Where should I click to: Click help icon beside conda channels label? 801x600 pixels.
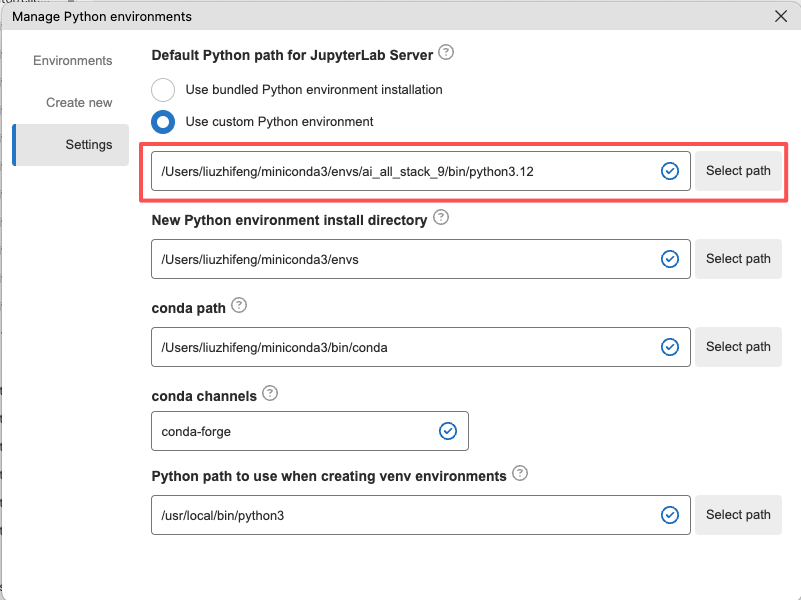click(x=271, y=395)
